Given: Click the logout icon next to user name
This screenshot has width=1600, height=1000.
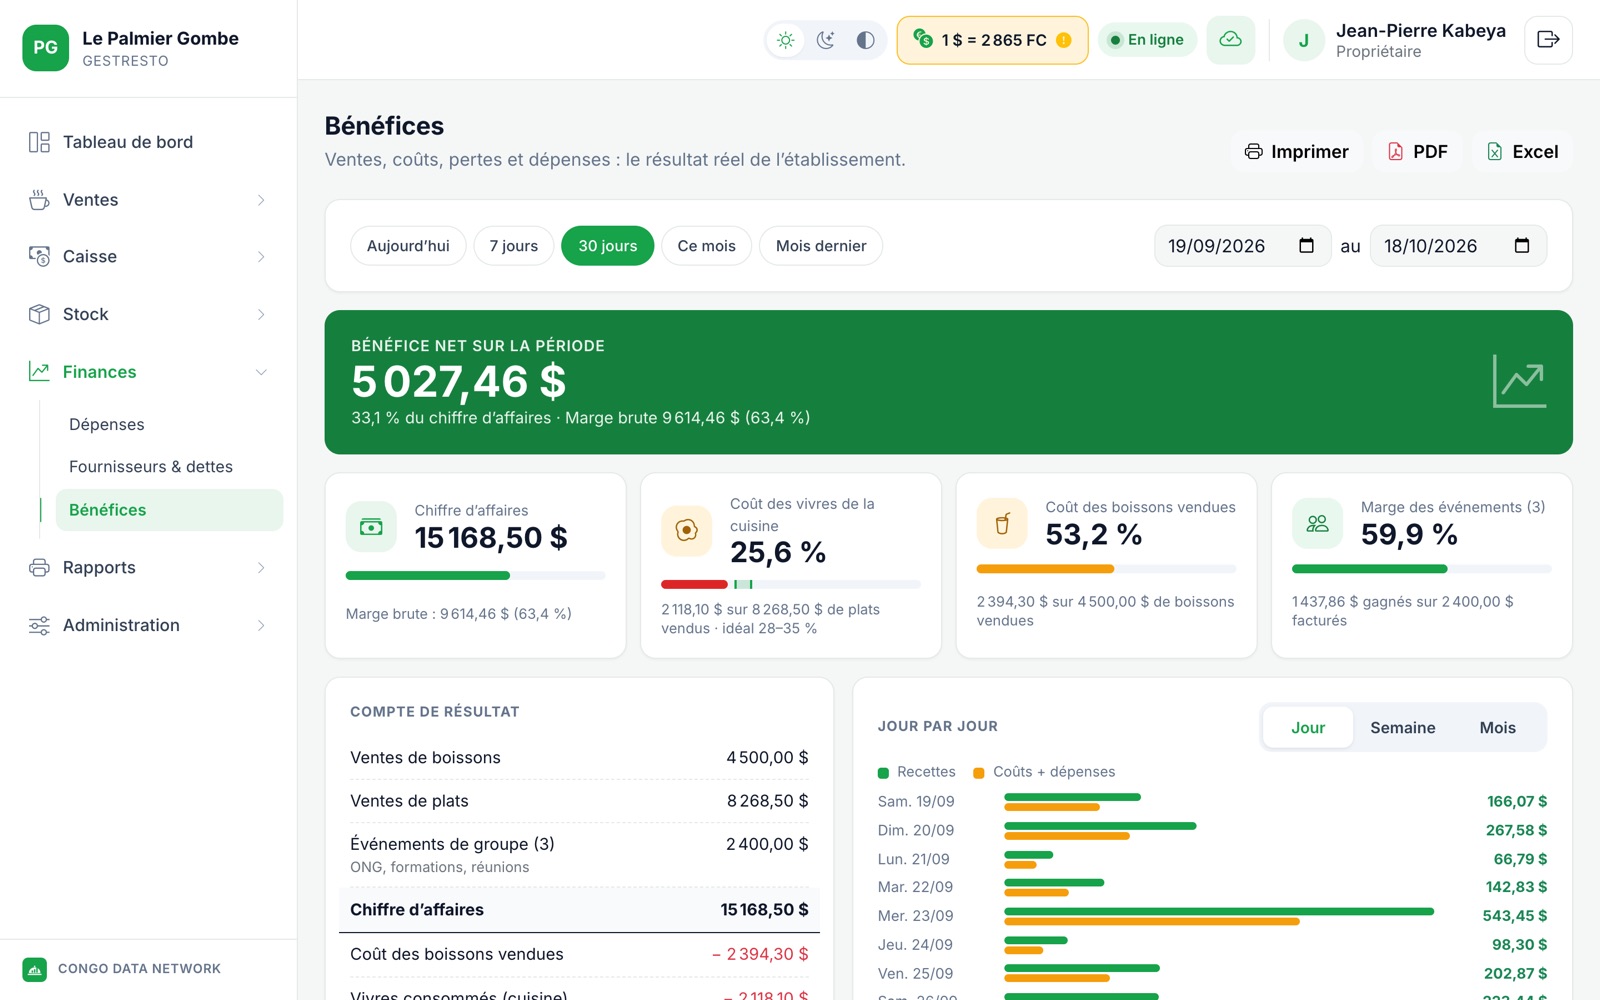Looking at the screenshot, I should pos(1548,40).
